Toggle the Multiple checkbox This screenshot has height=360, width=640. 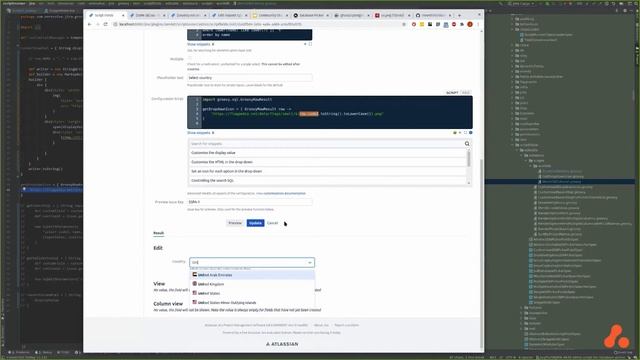[x=190, y=59]
